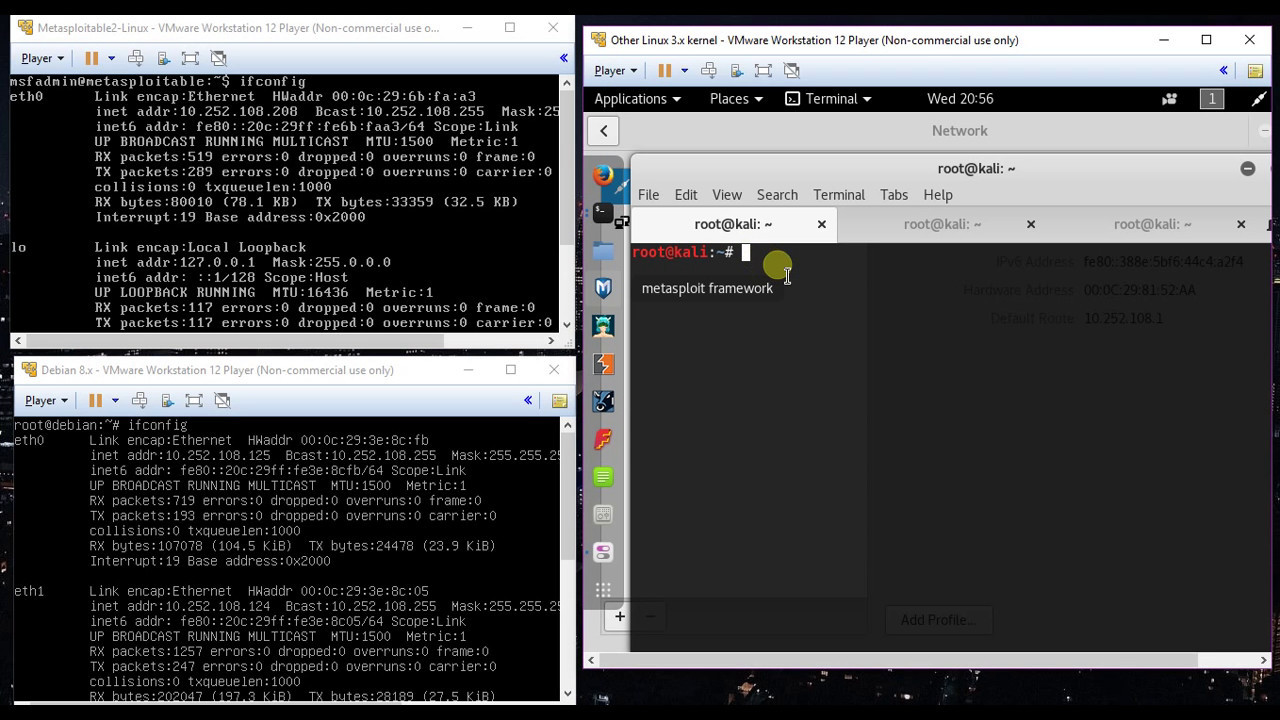This screenshot has width=1280, height=720.
Task: Expand power options arrow in Kali VM window
Action: click(x=684, y=70)
